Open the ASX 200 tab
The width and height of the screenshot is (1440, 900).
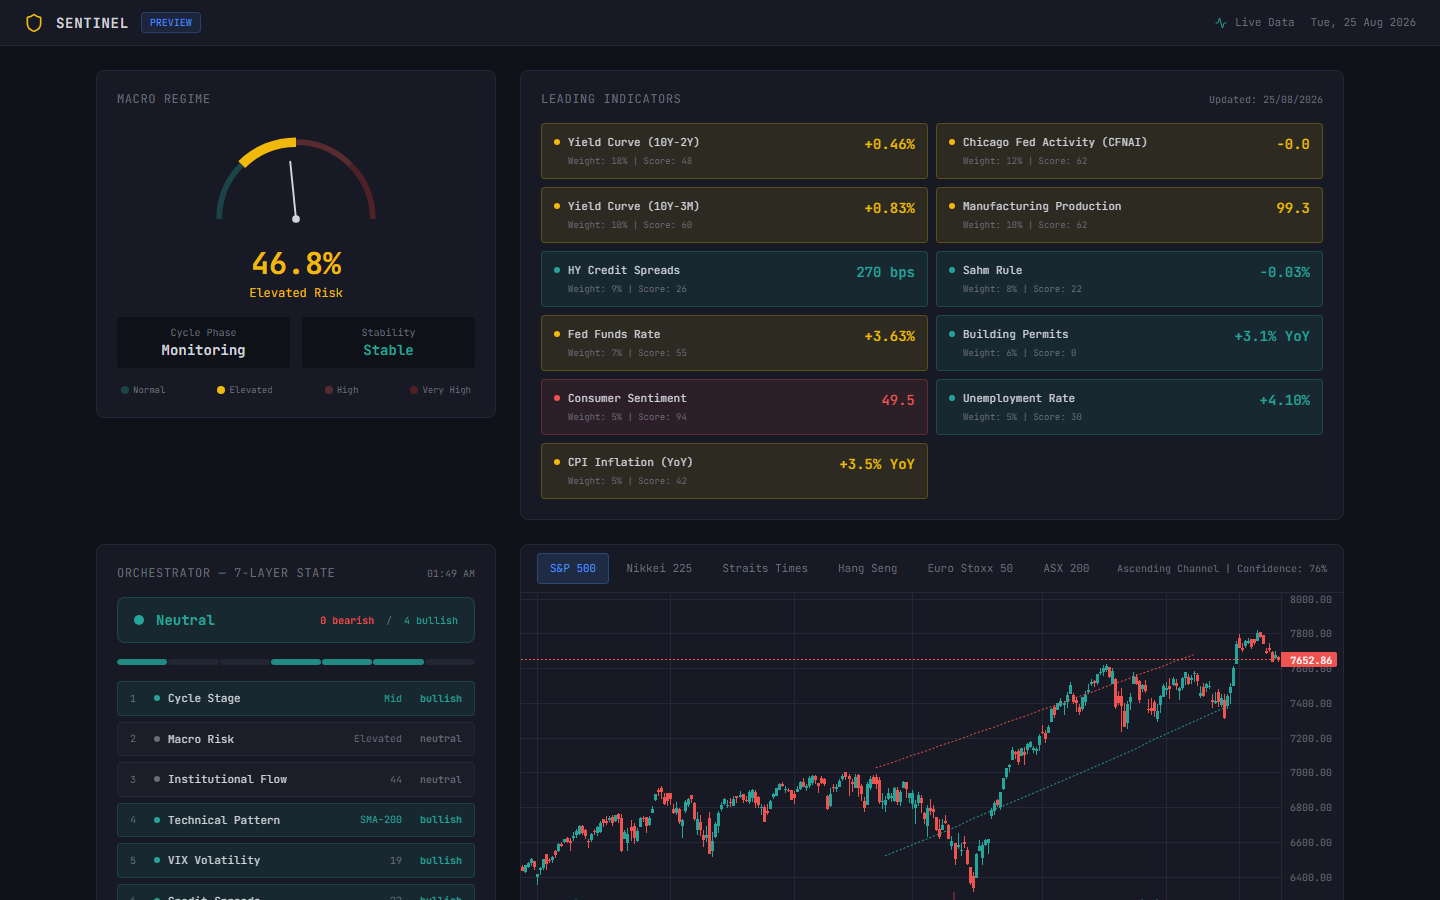(x=1066, y=568)
